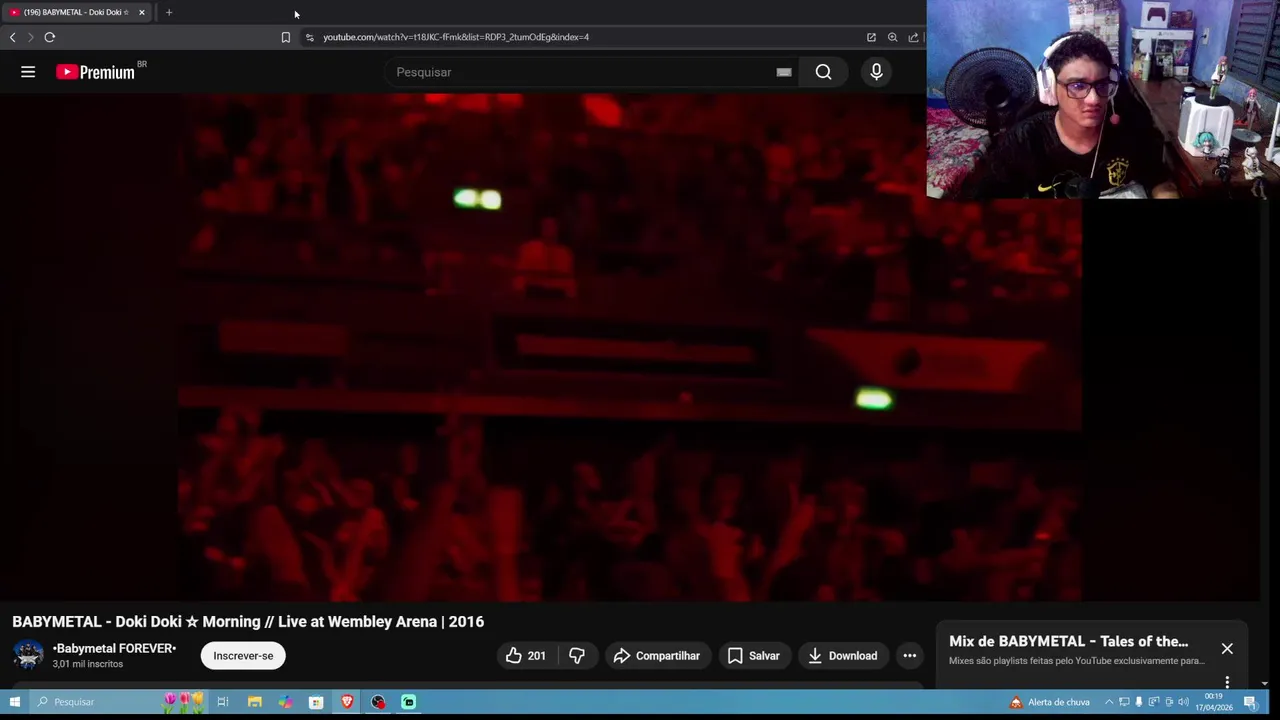
Task: Bookmark this page using the bookmark icon
Action: coord(285,37)
